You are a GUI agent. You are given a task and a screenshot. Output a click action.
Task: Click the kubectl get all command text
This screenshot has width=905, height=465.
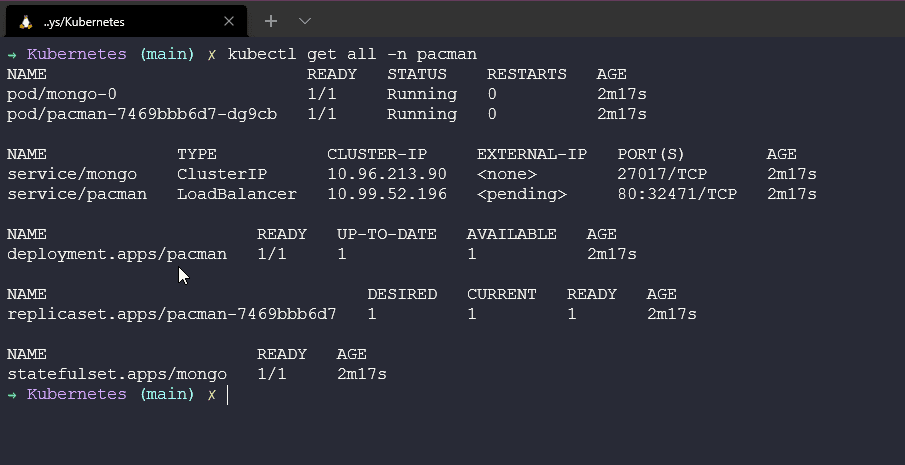click(x=352, y=54)
